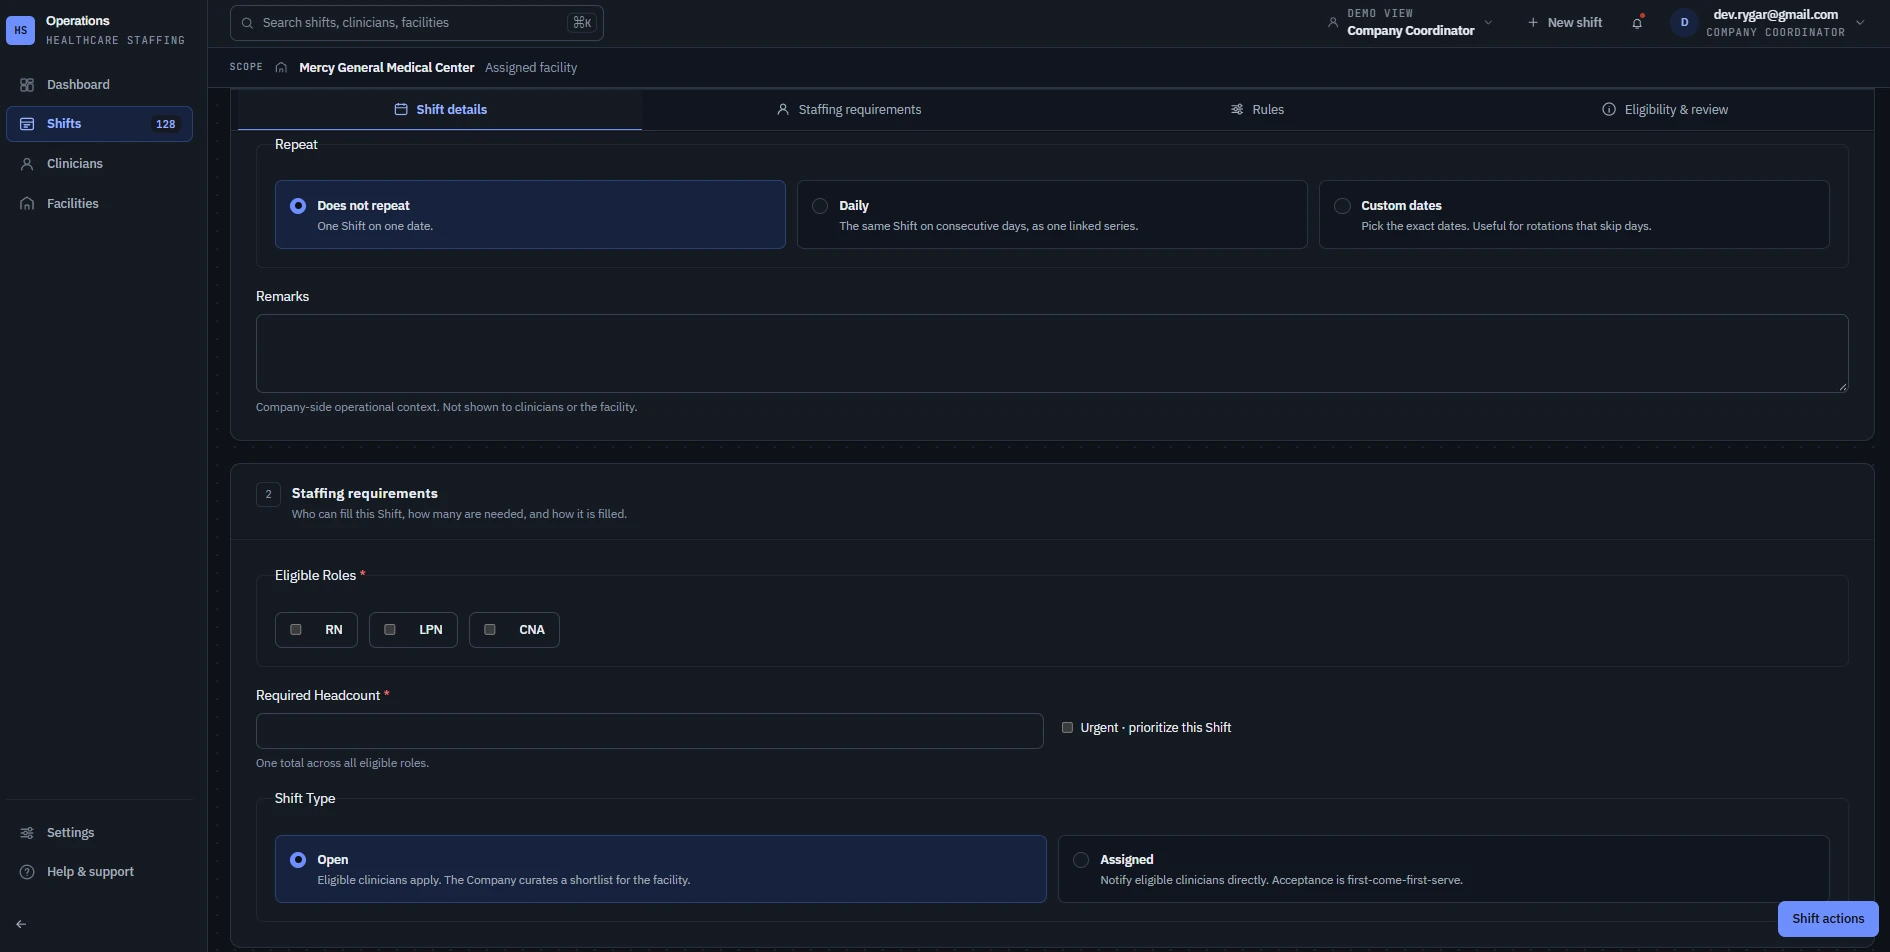Click the HS Operations logo icon

click(x=20, y=30)
